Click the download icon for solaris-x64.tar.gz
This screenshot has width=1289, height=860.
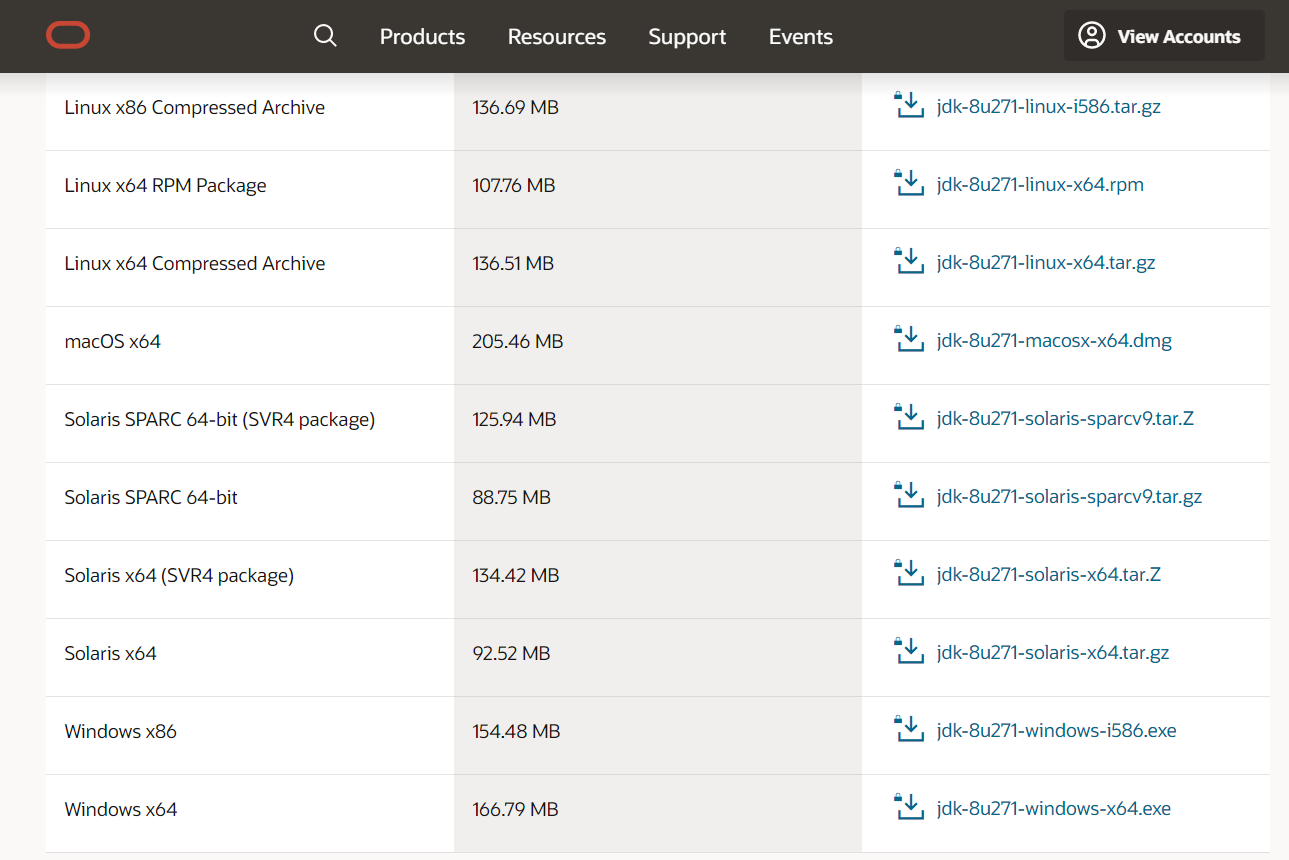point(908,652)
